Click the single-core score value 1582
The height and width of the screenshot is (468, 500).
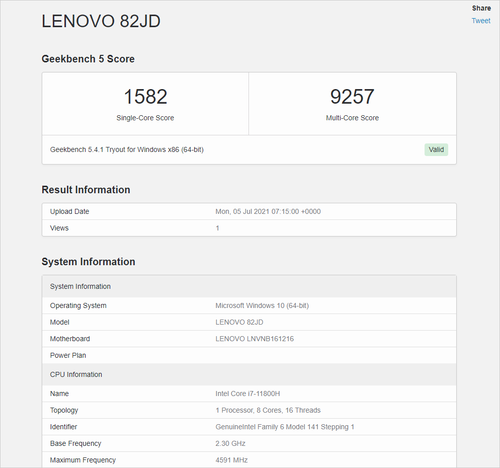145,97
